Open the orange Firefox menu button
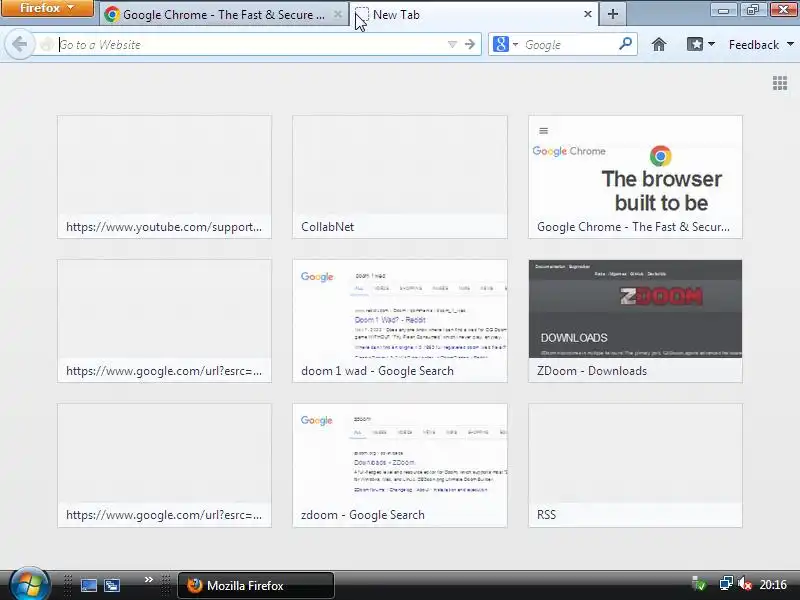 click(x=47, y=8)
